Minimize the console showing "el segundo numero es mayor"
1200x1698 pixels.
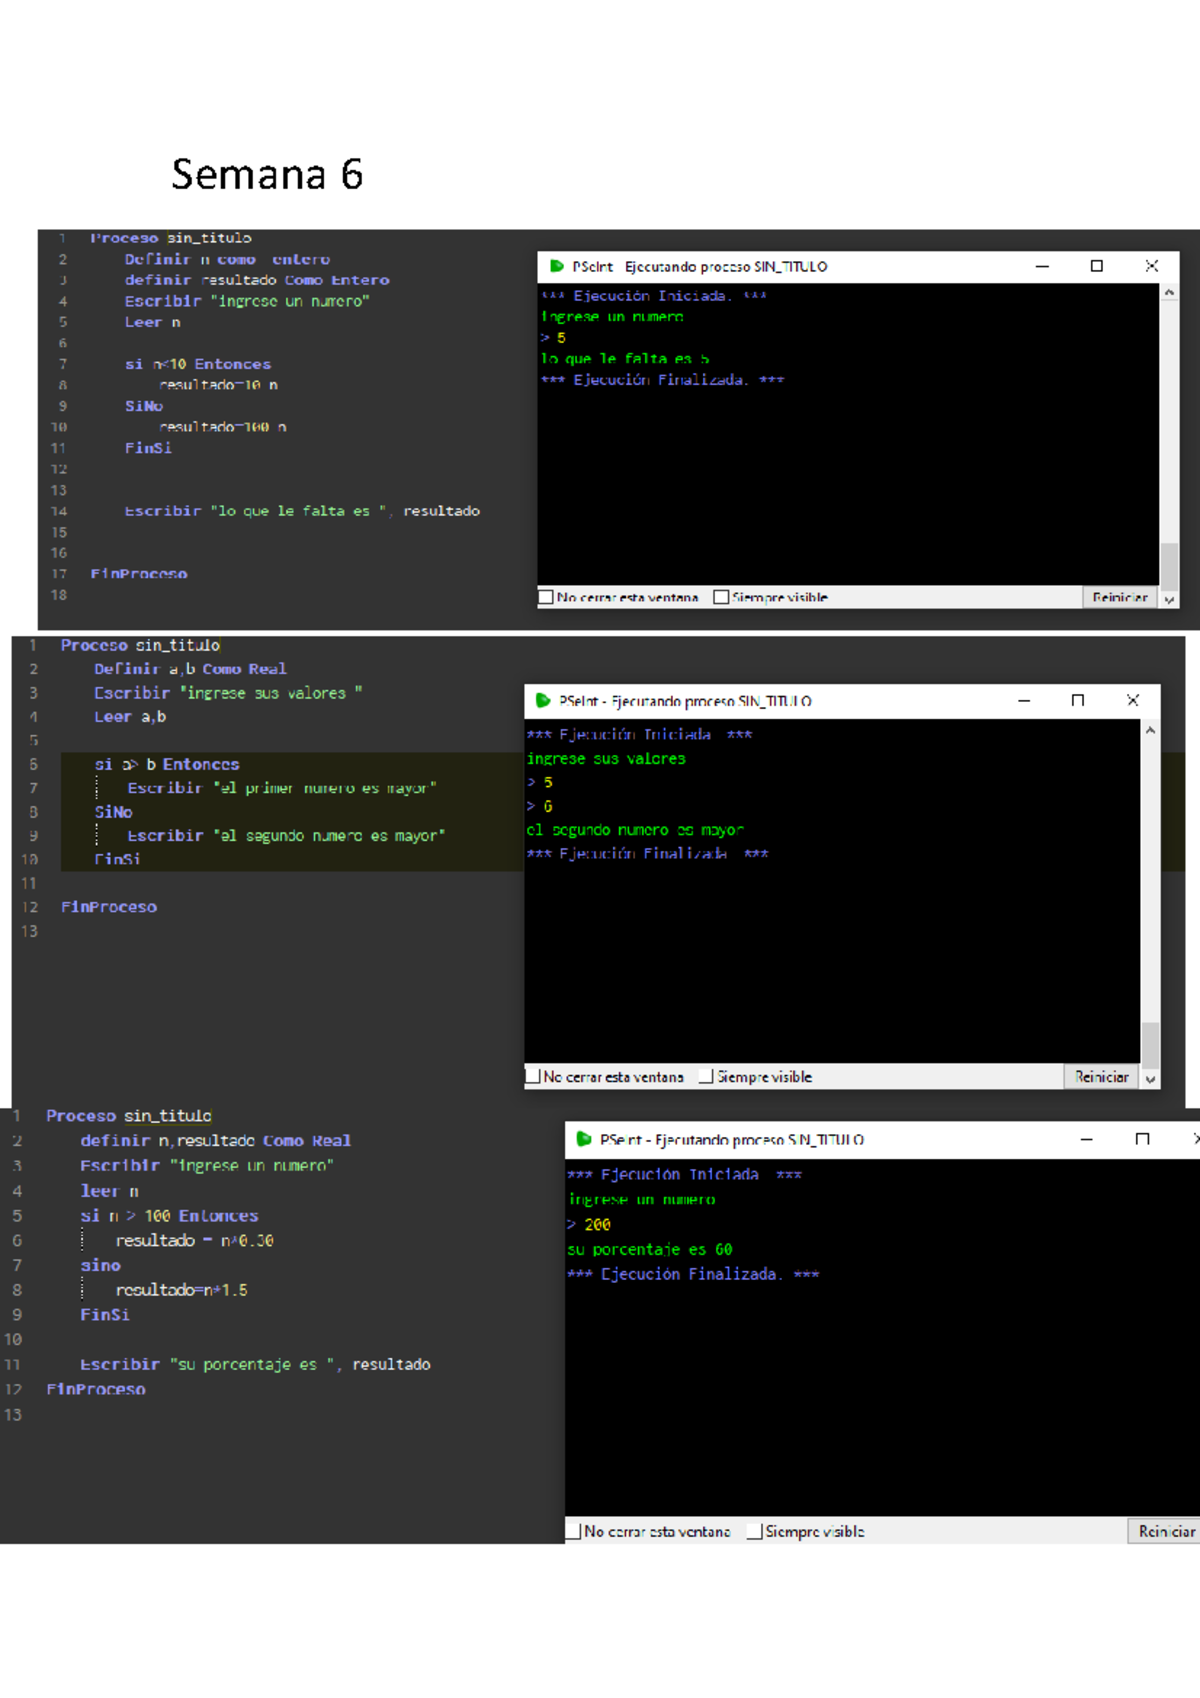click(x=1024, y=701)
